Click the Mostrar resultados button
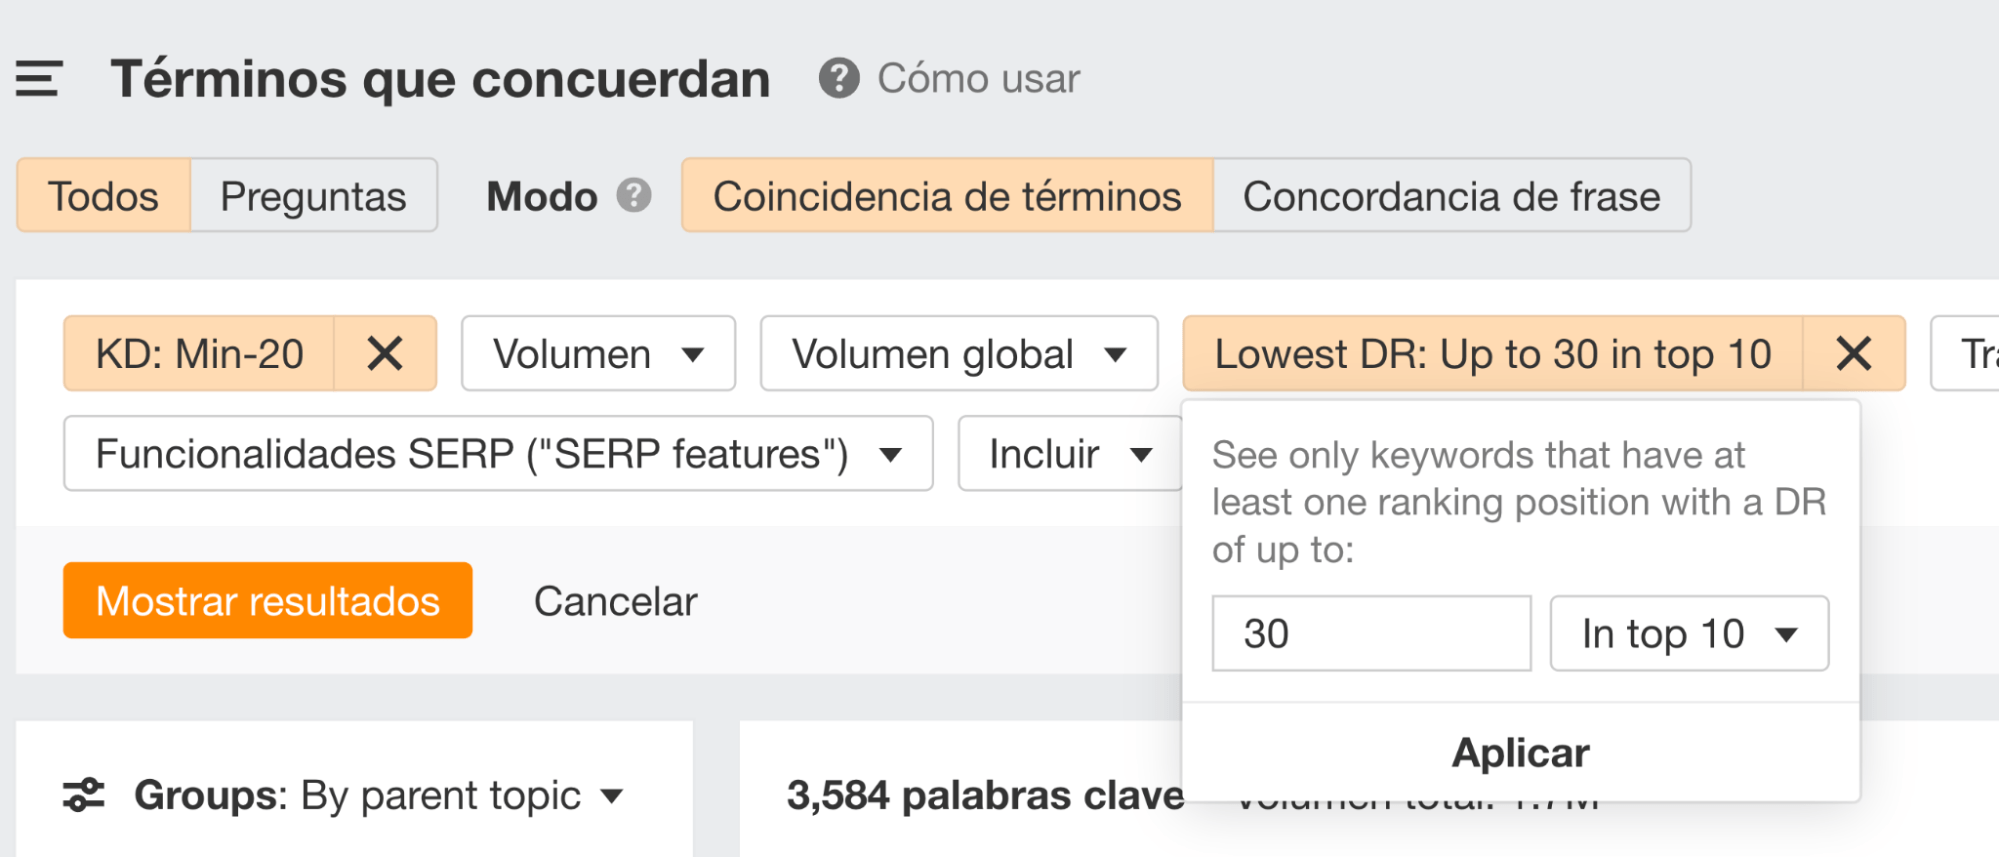 [266, 600]
